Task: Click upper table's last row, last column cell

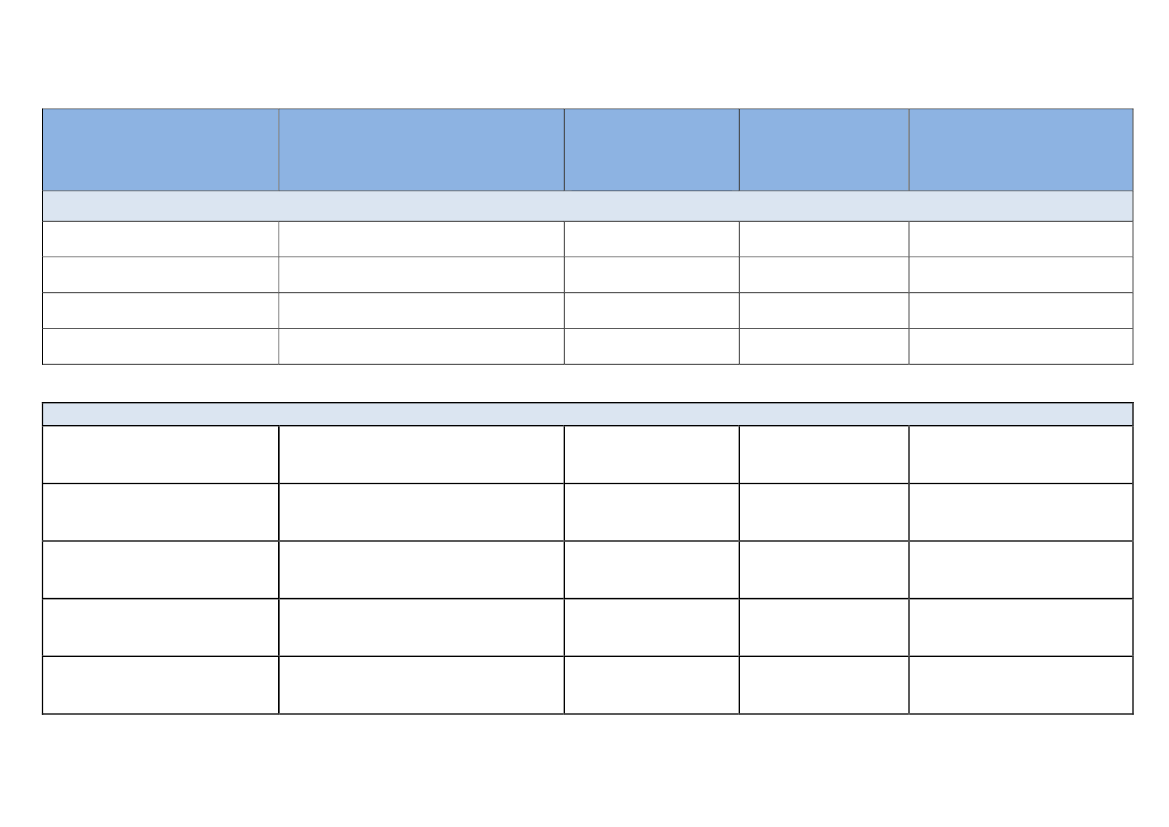Action: click(1021, 346)
